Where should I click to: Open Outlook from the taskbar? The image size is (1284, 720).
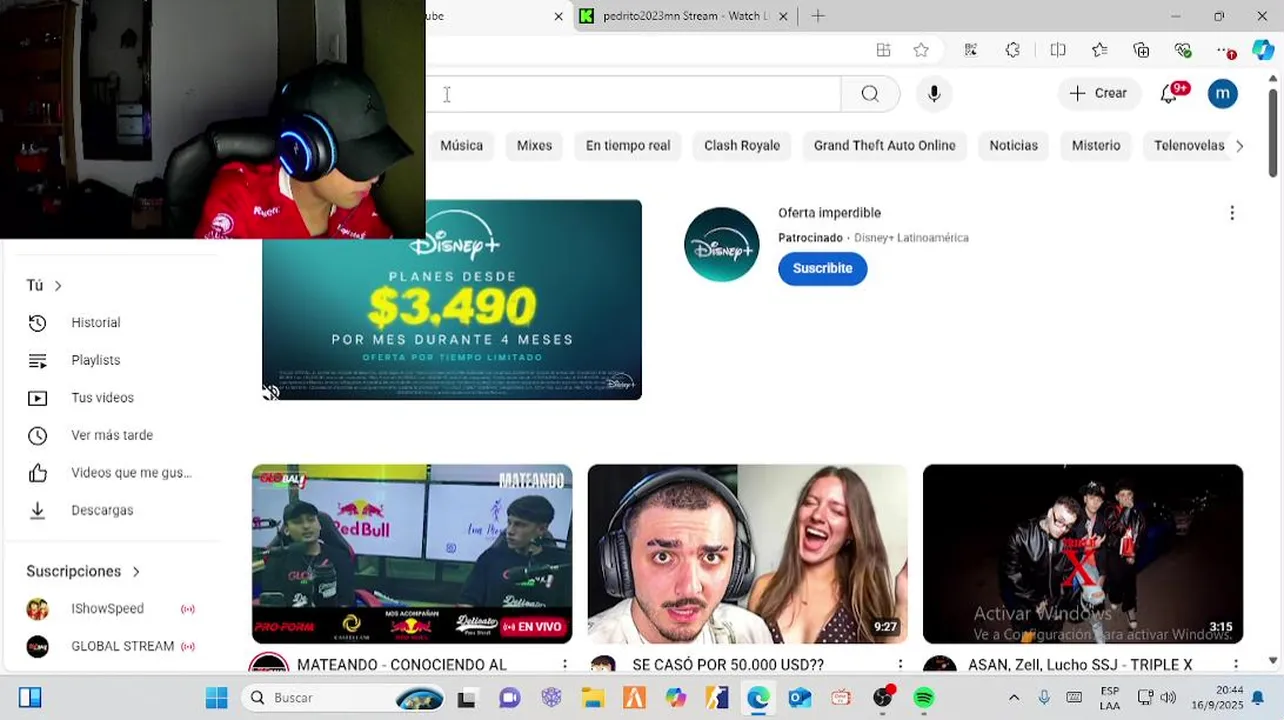pyautogui.click(x=799, y=698)
